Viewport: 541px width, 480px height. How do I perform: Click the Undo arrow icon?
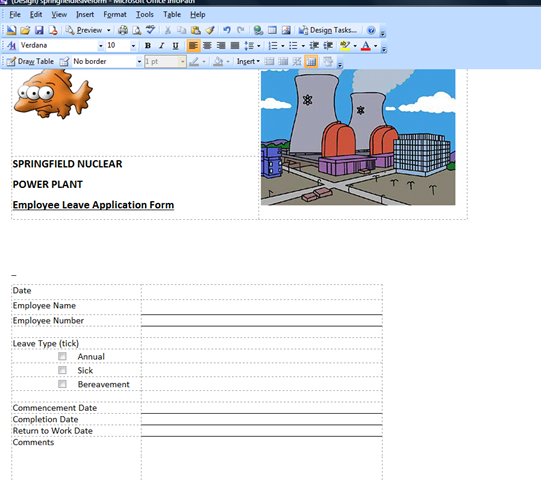click(x=227, y=30)
